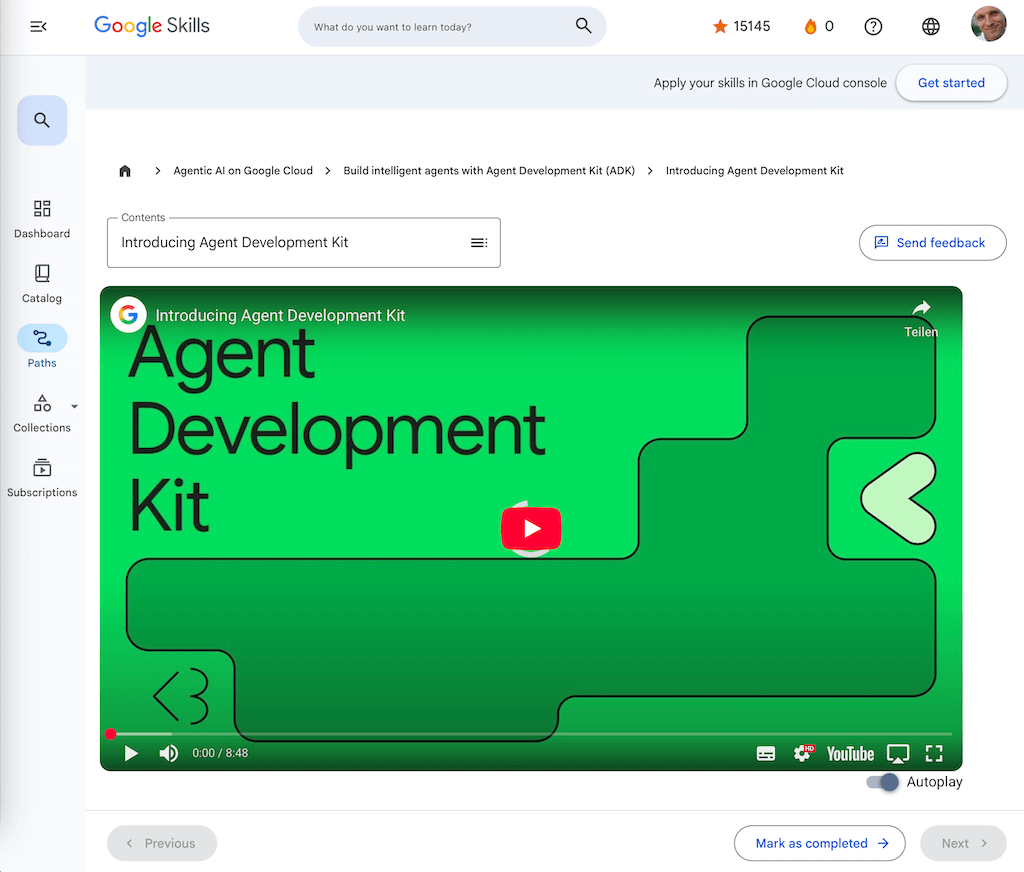
Task: Click the AirPlay cast icon
Action: (898, 754)
